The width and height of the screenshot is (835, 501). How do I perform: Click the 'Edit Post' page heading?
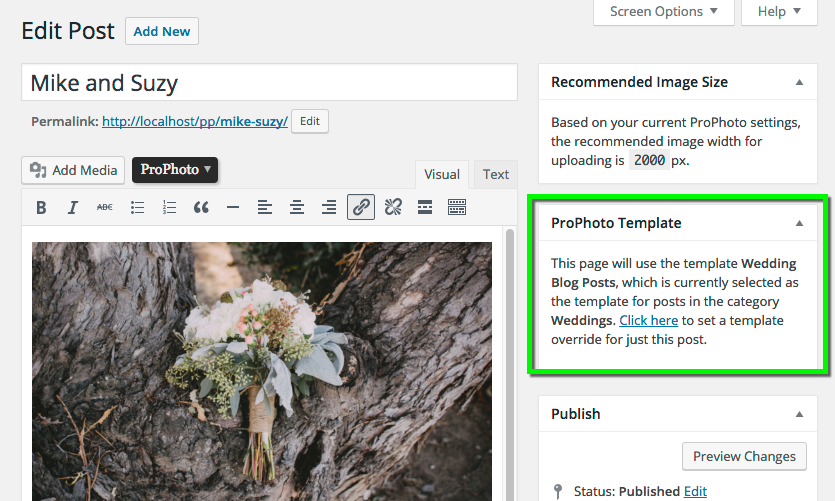coord(68,31)
